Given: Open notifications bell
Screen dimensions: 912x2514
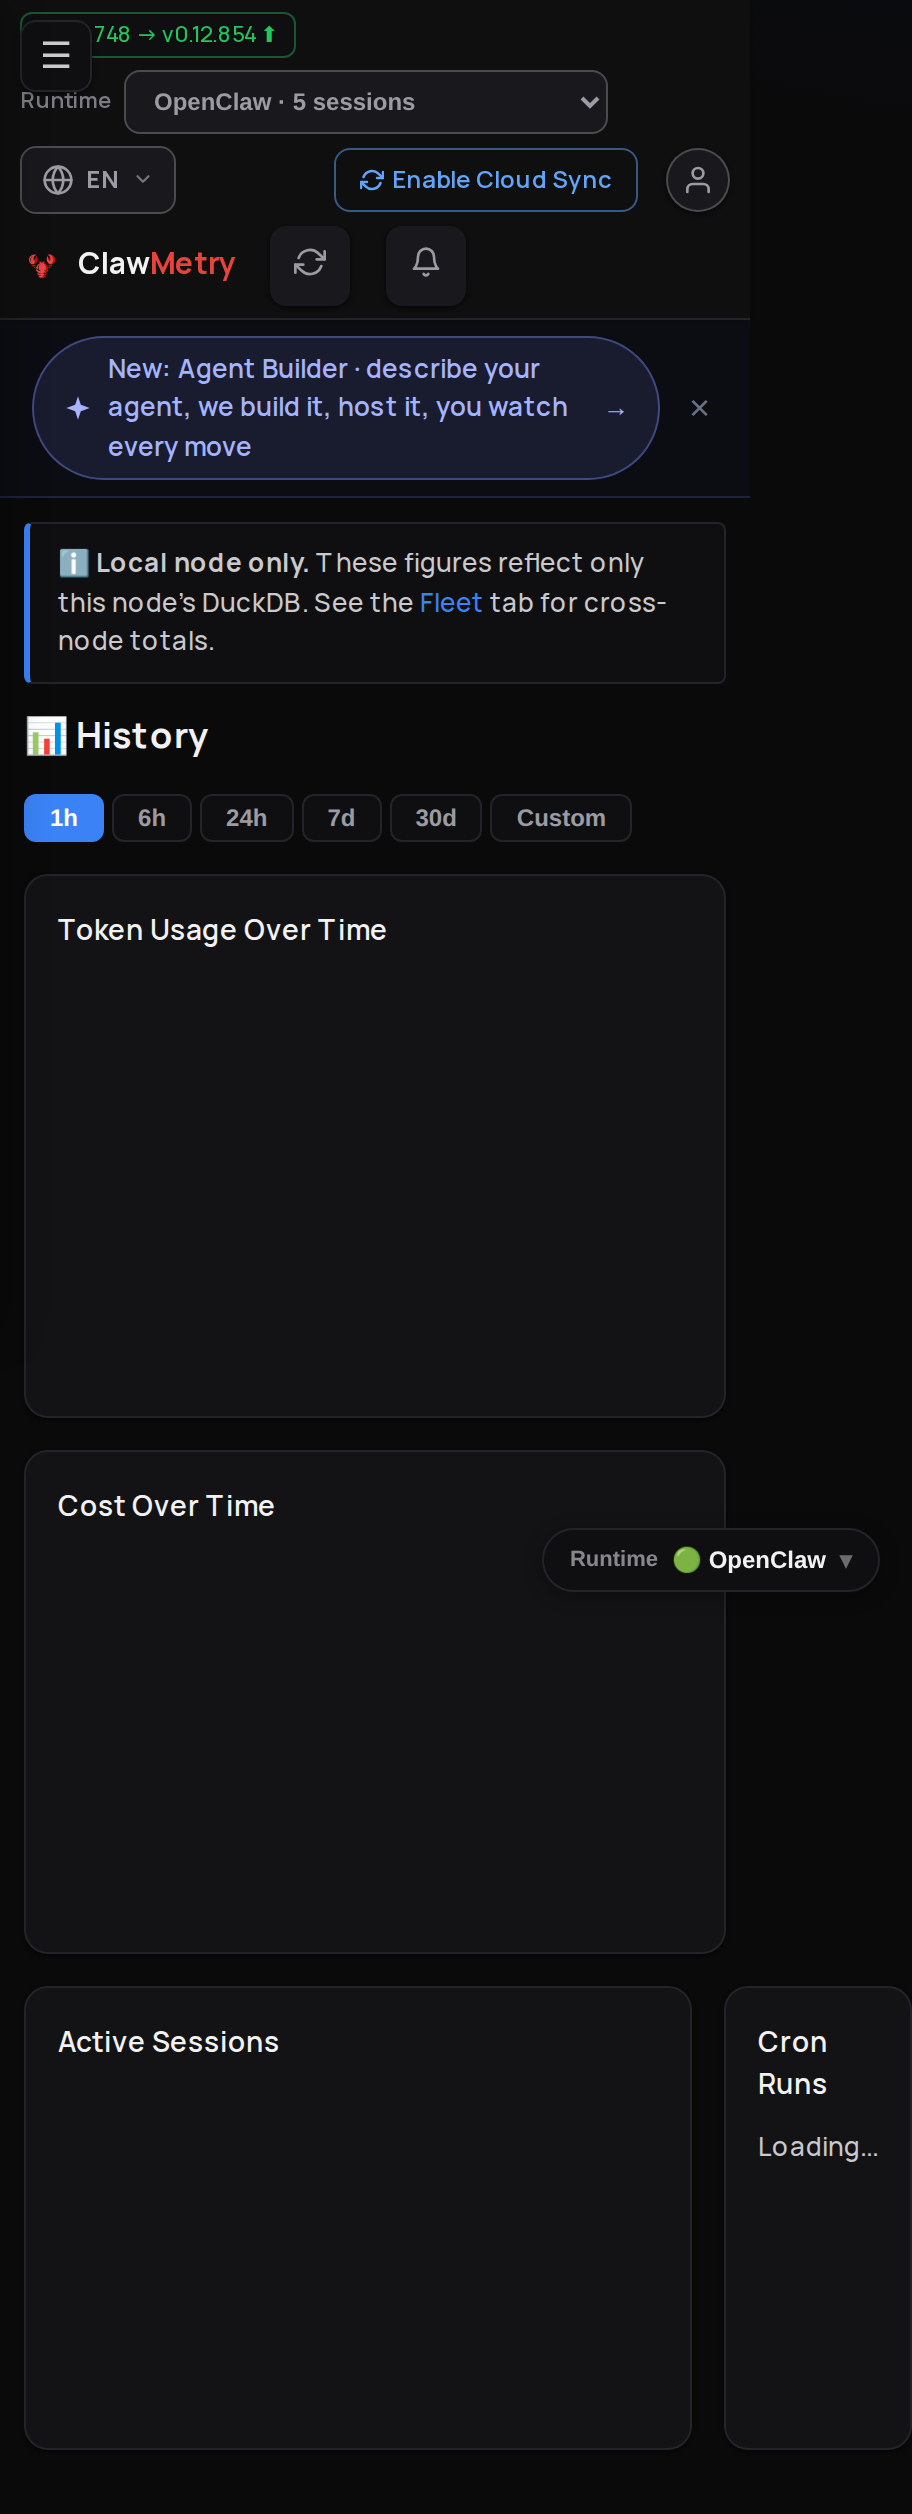Looking at the screenshot, I should pos(426,265).
